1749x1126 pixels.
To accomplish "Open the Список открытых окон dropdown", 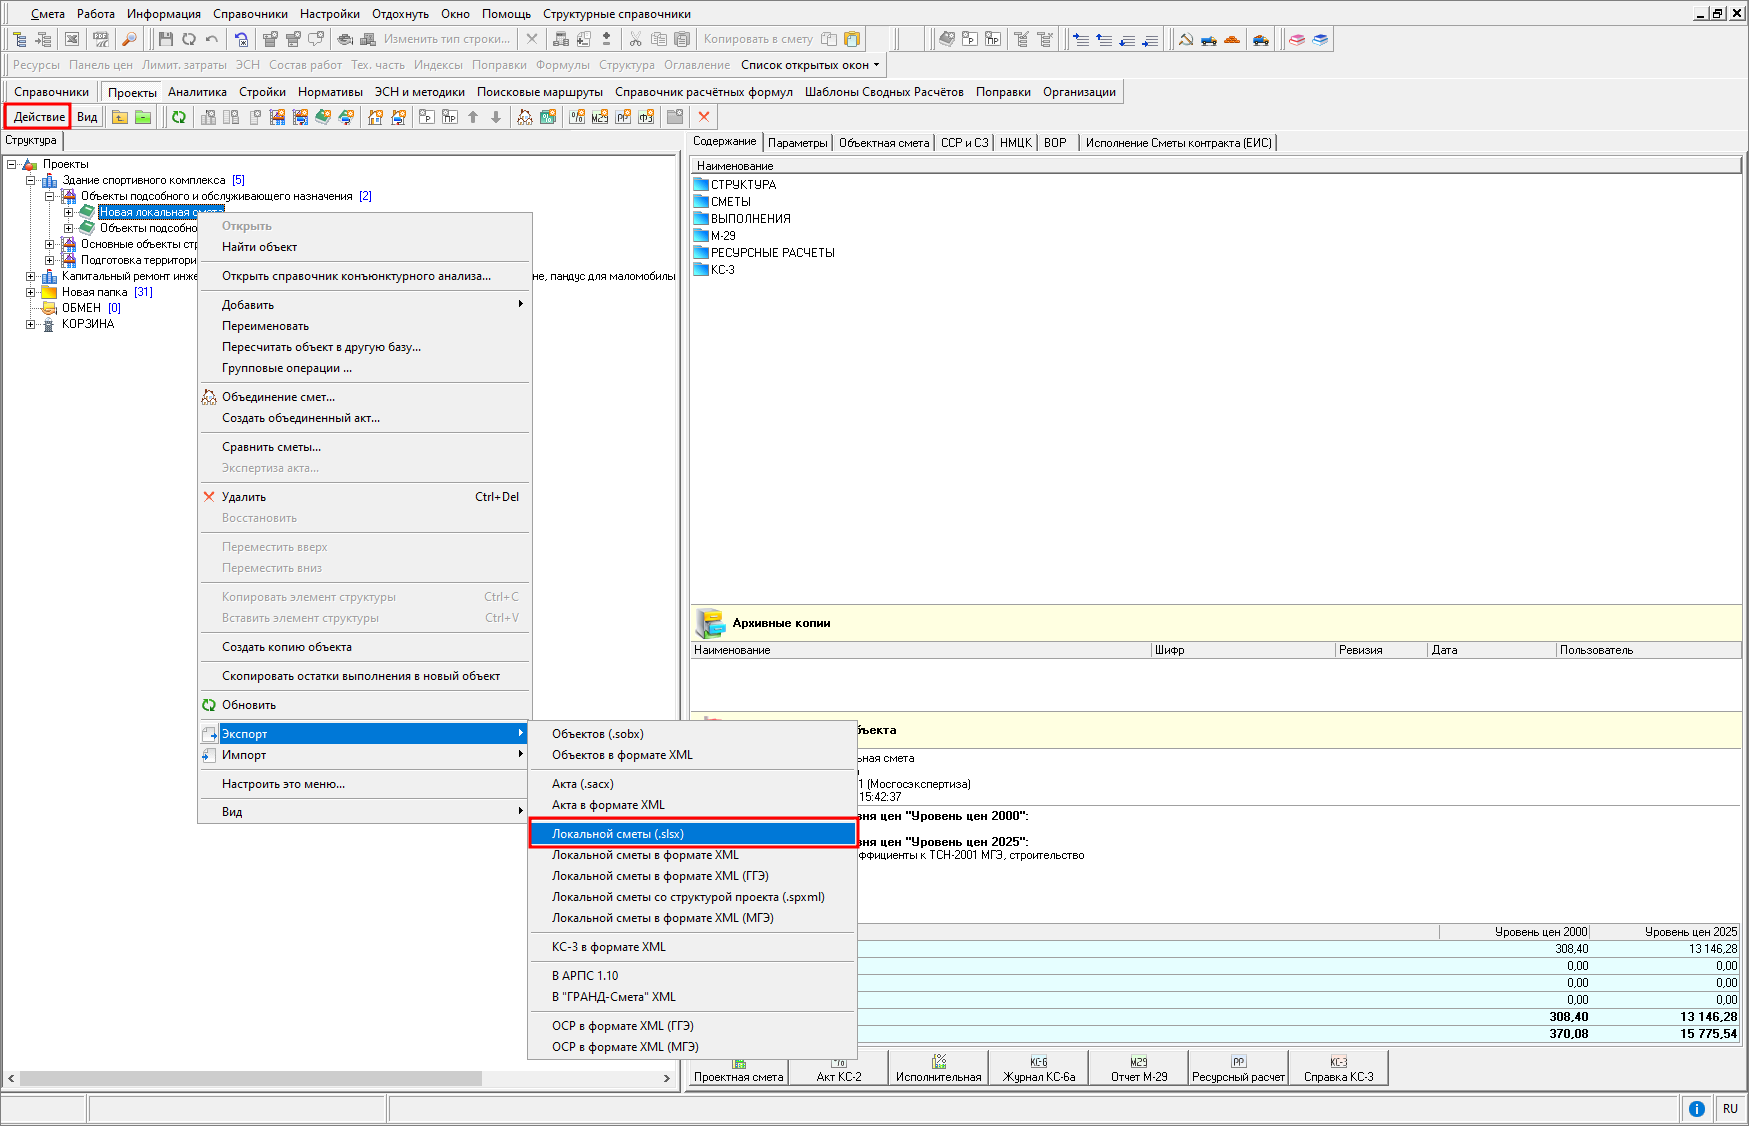I will pos(810,65).
